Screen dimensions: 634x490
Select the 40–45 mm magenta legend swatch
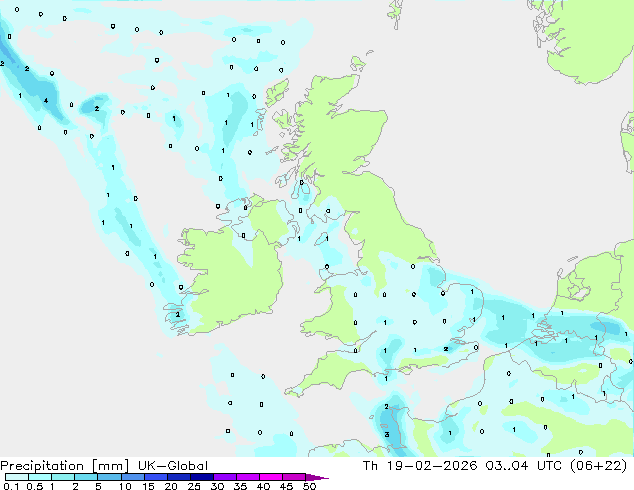tap(271, 477)
